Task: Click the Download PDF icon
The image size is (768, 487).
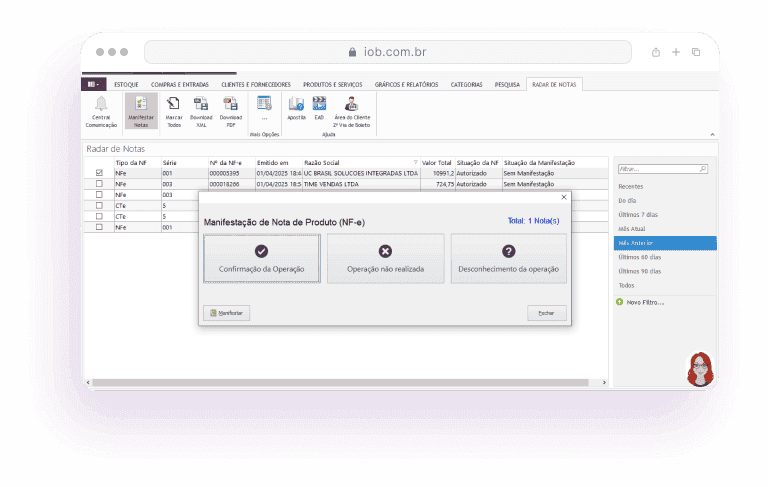Action: tap(231, 104)
